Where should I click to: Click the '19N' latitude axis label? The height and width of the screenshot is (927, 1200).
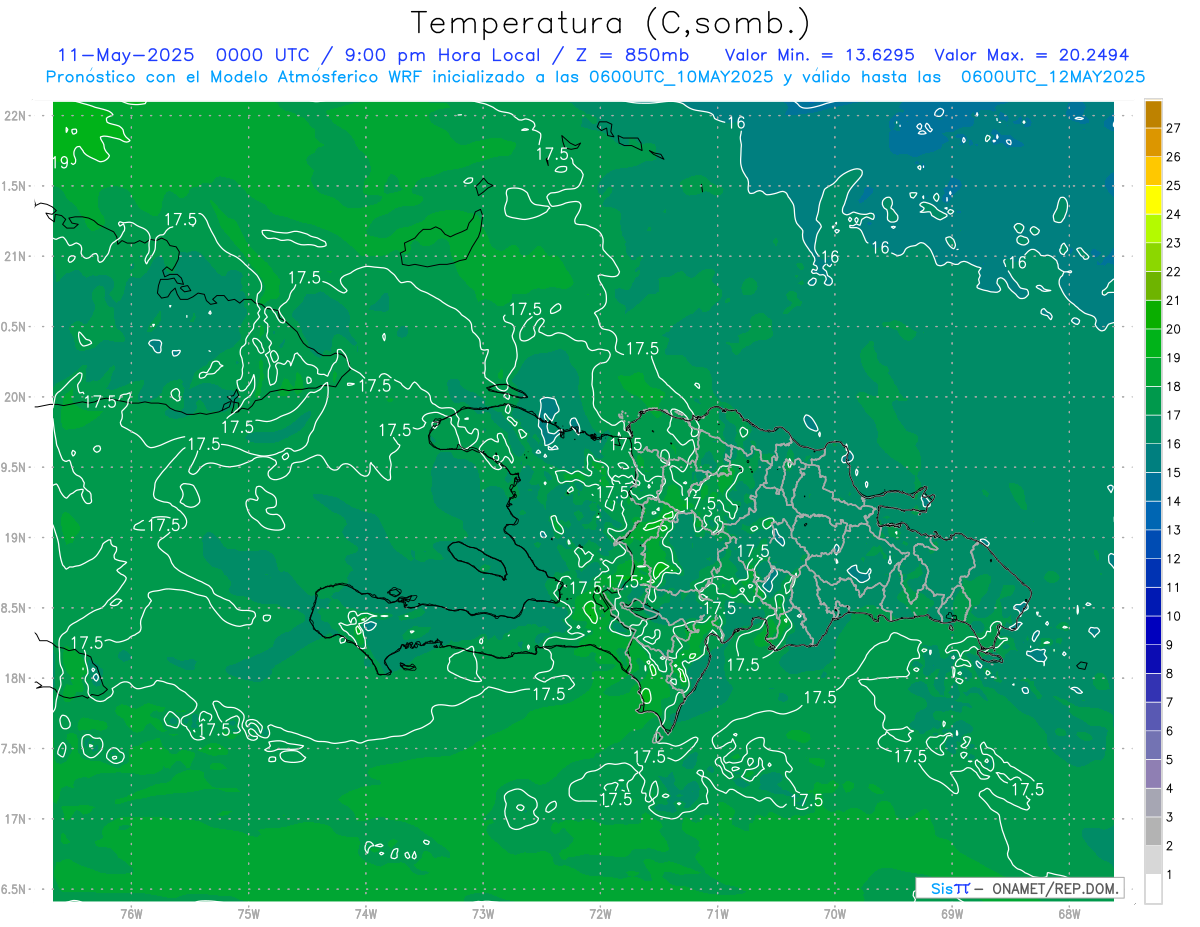pos(15,538)
